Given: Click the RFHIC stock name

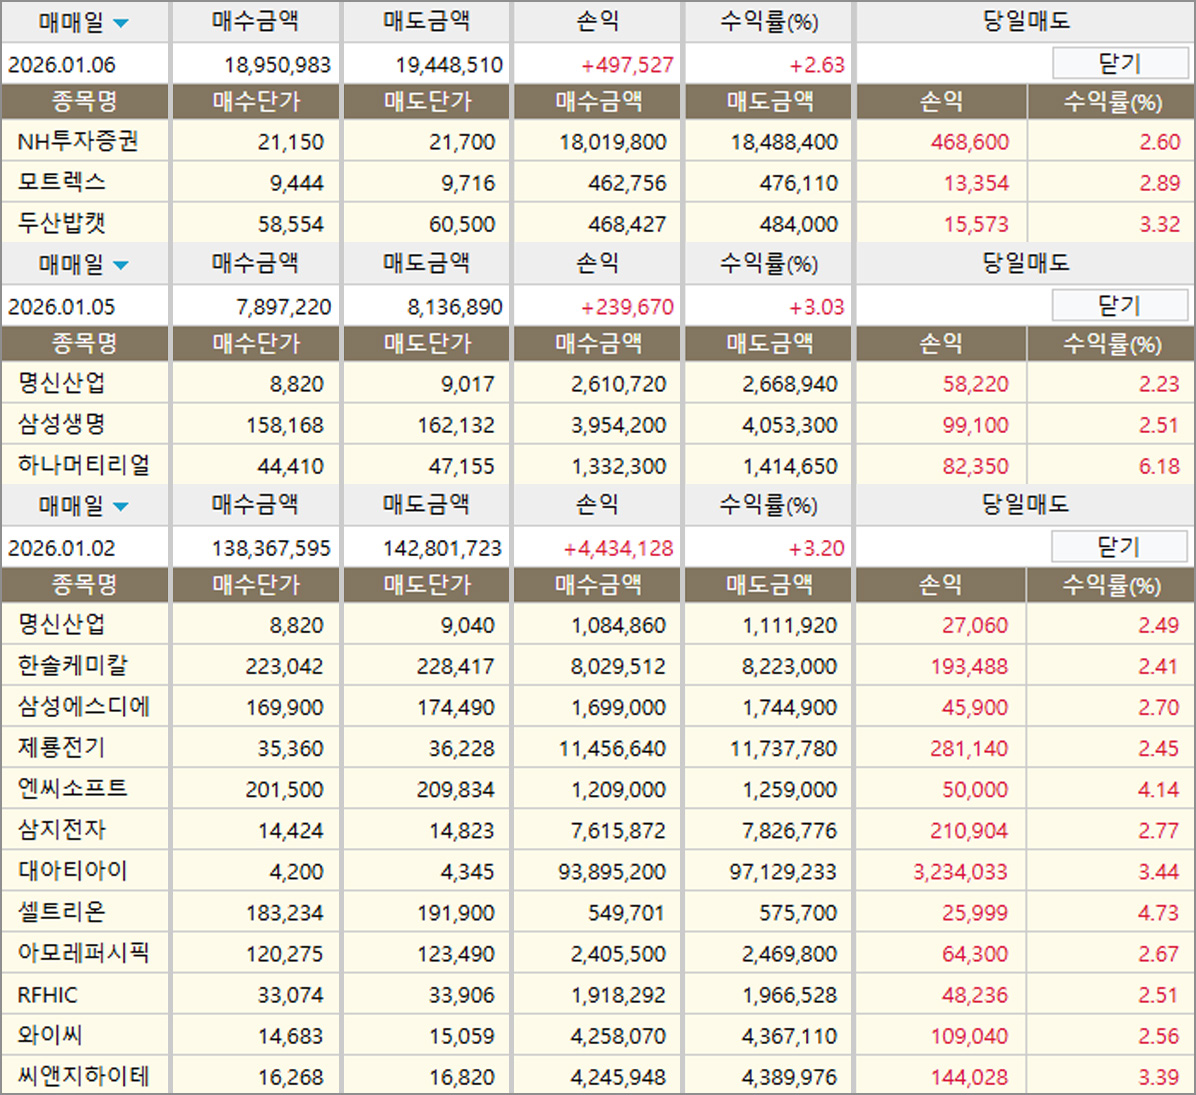Looking at the screenshot, I should [x=47, y=995].
